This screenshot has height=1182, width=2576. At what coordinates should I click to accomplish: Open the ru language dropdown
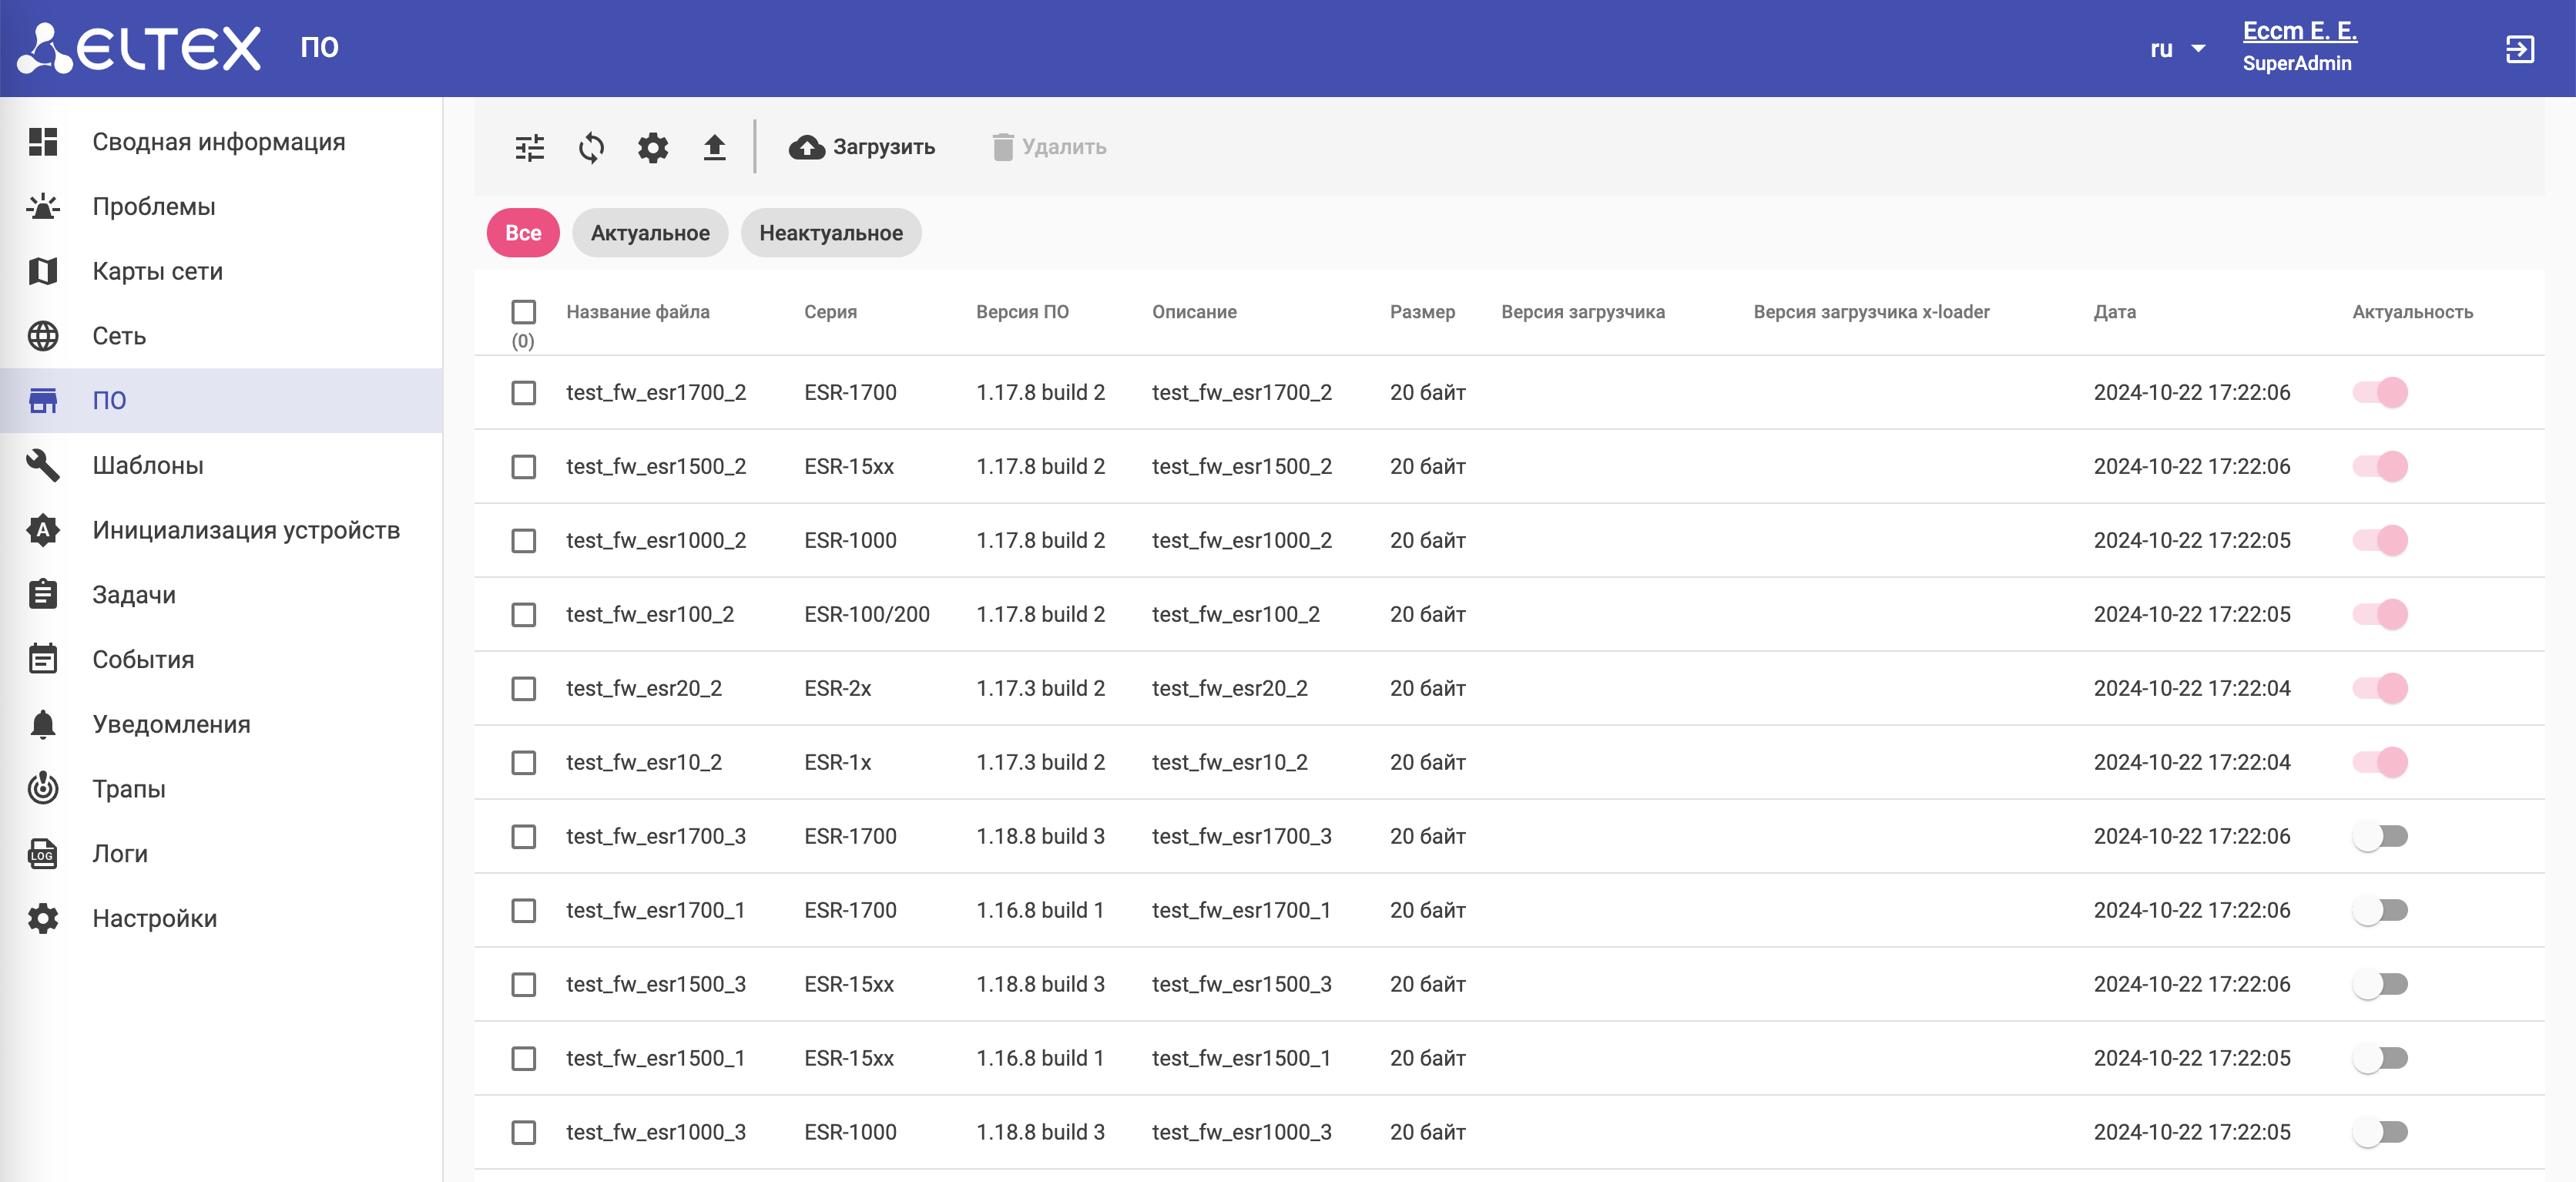click(2177, 49)
